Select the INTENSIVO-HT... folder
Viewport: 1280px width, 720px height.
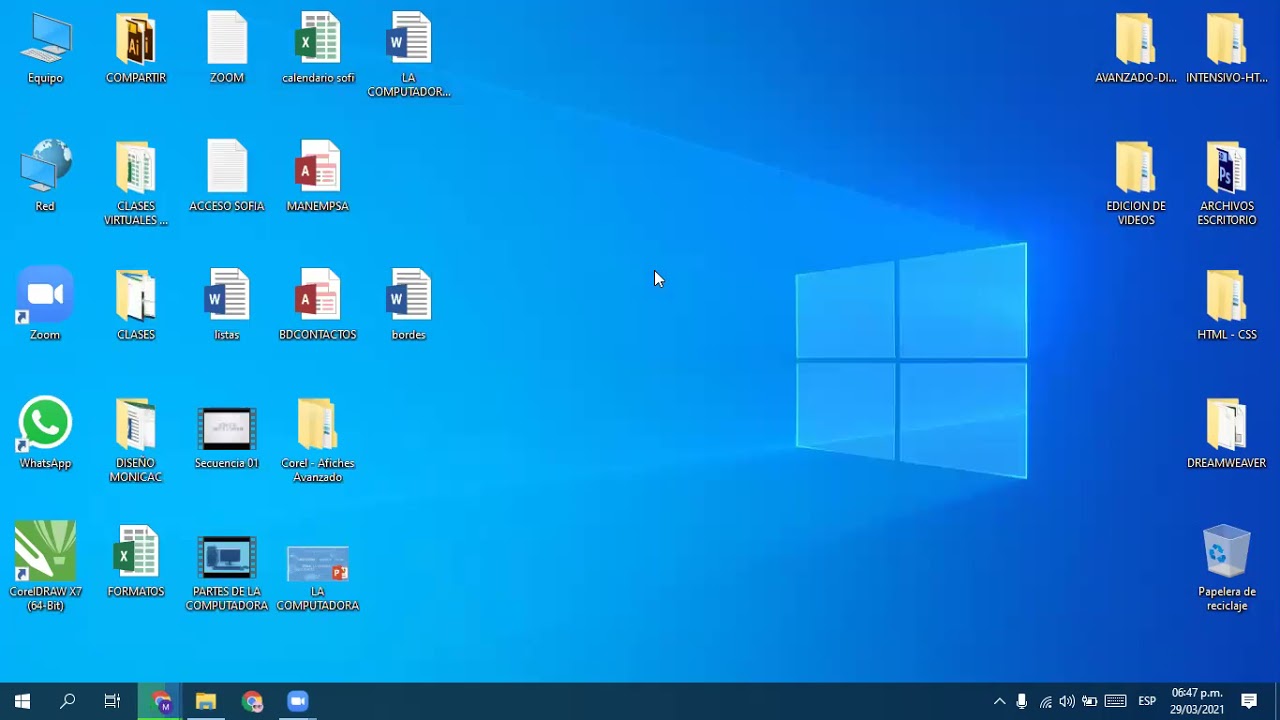click(x=1227, y=48)
